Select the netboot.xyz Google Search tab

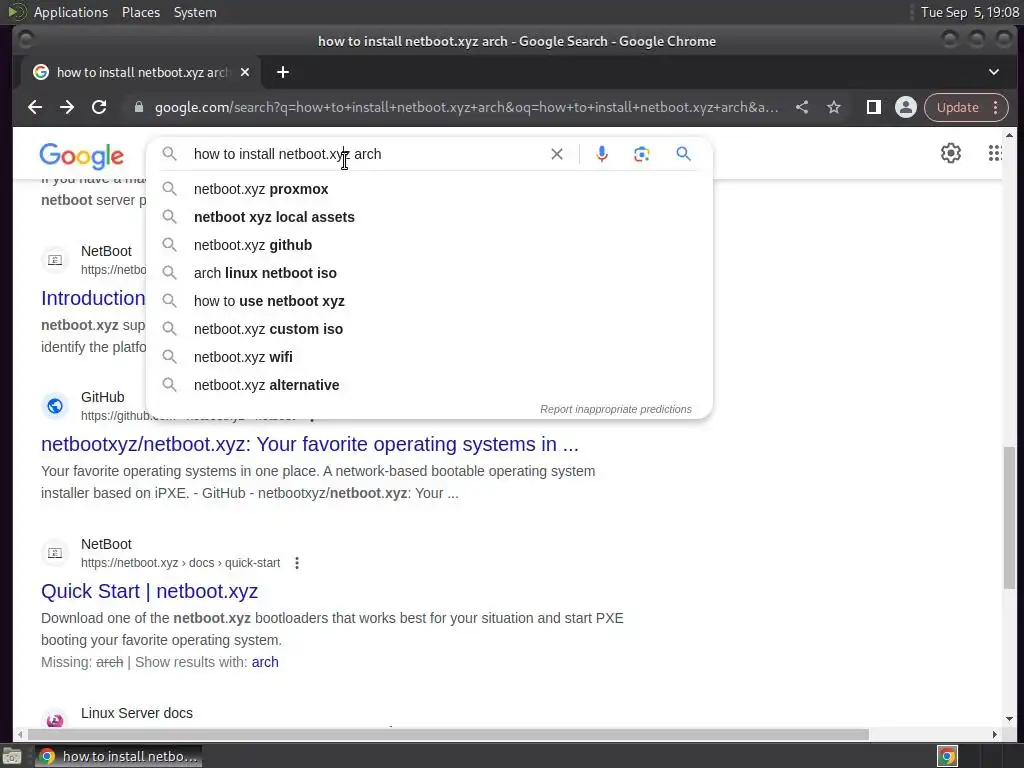point(142,72)
